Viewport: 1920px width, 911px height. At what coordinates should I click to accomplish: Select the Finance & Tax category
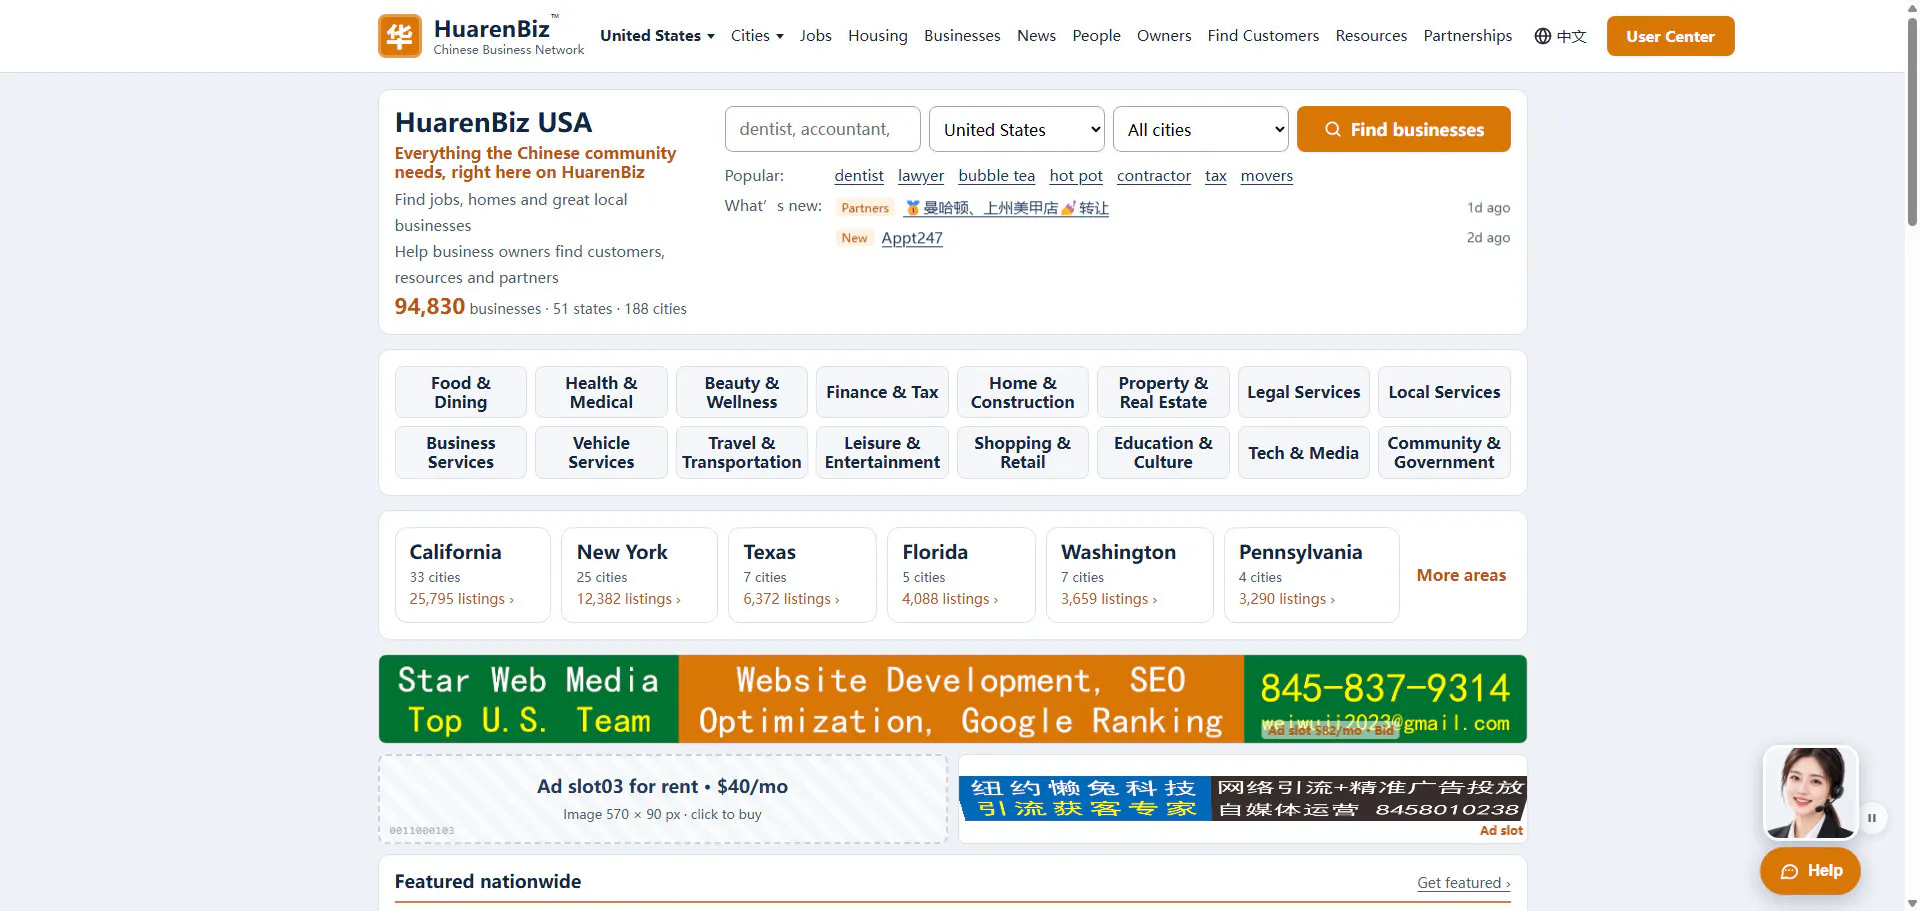882,392
